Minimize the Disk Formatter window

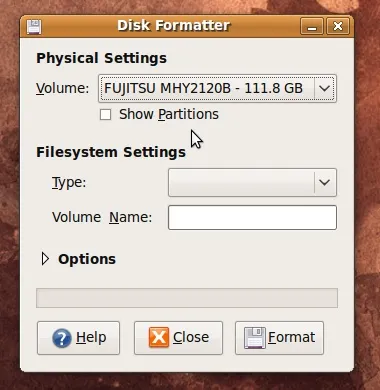(312, 26)
